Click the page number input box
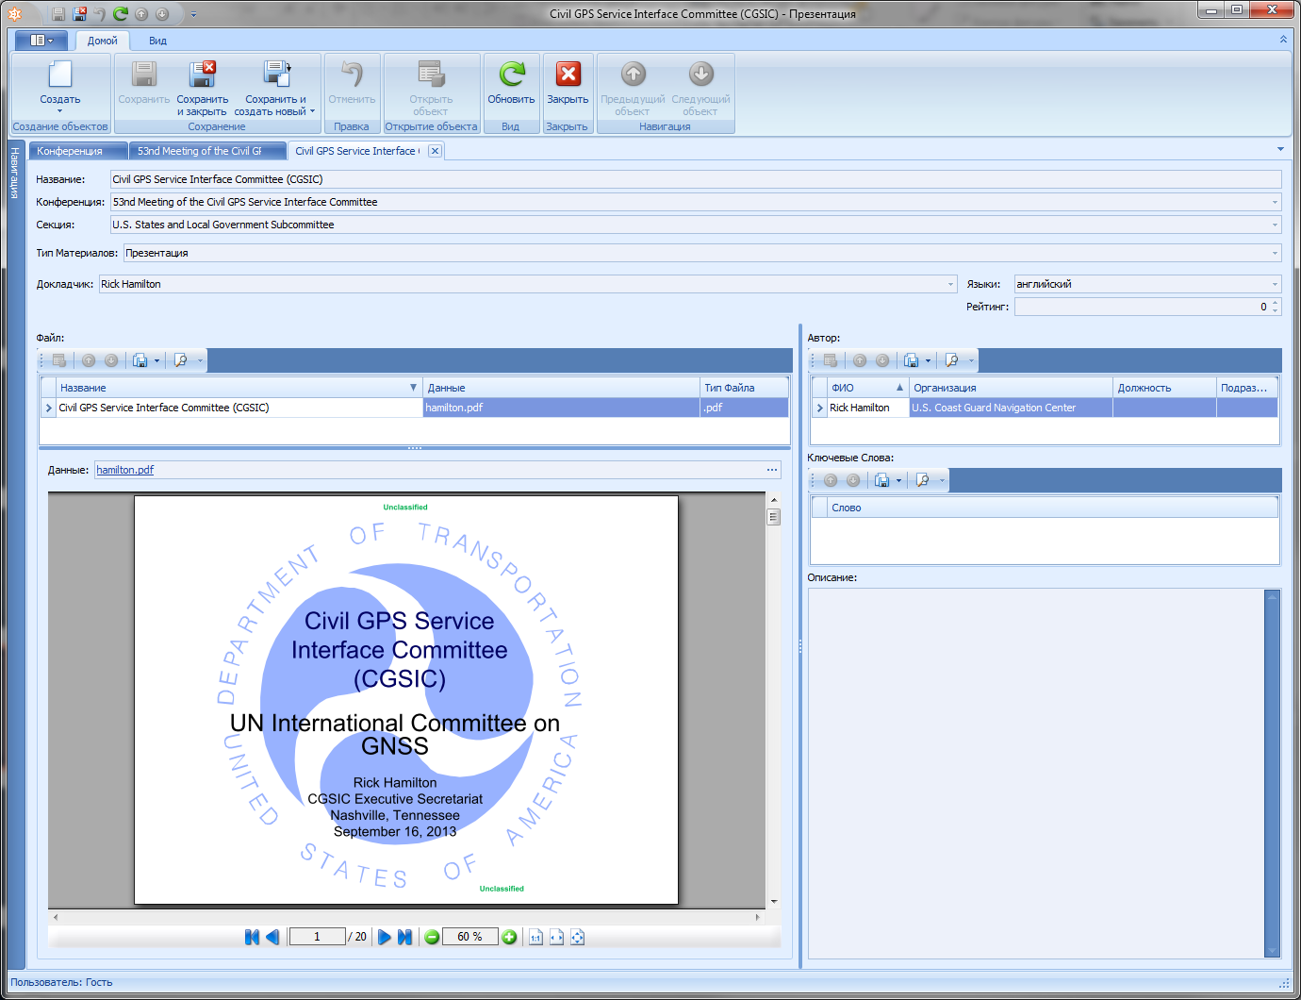Screen dimensions: 1301x1000 (317, 937)
